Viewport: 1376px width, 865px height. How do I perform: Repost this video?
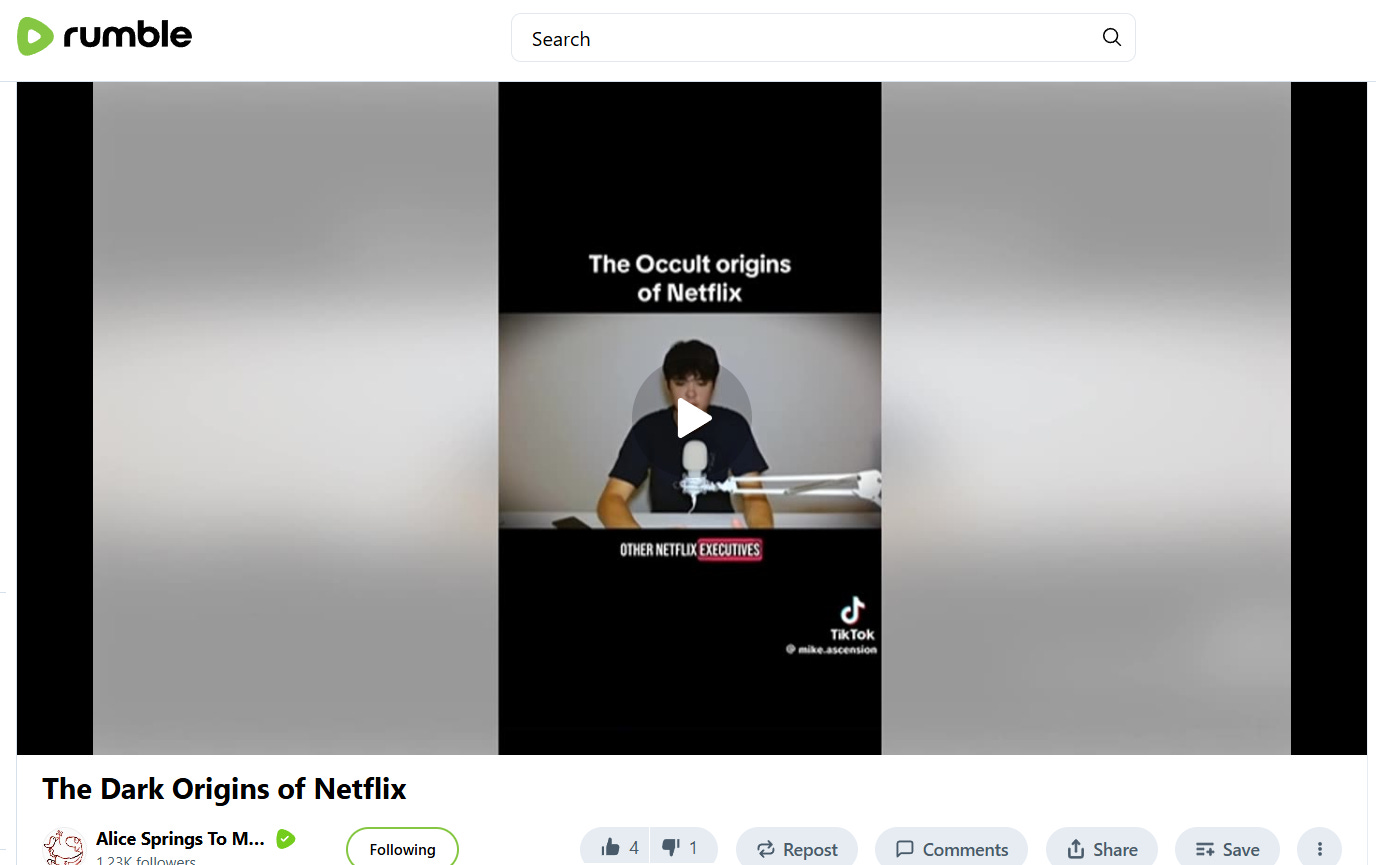point(797,849)
